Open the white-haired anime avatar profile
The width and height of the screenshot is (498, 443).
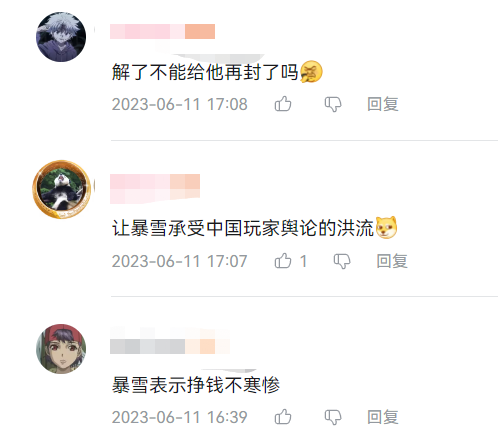(x=61, y=37)
